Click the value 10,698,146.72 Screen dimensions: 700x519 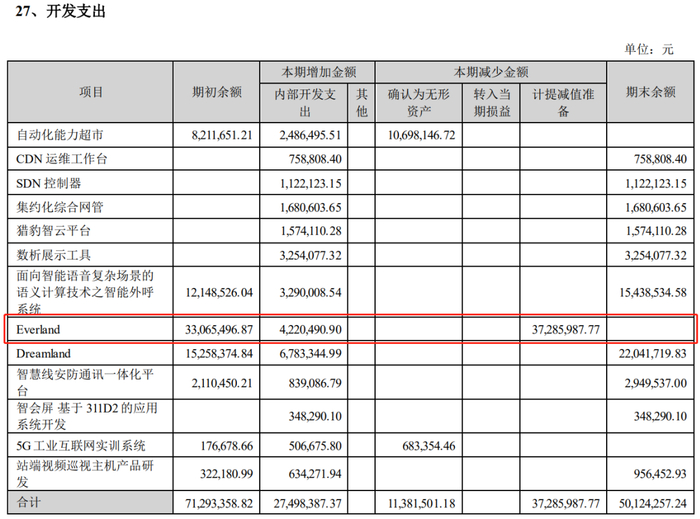(421, 135)
